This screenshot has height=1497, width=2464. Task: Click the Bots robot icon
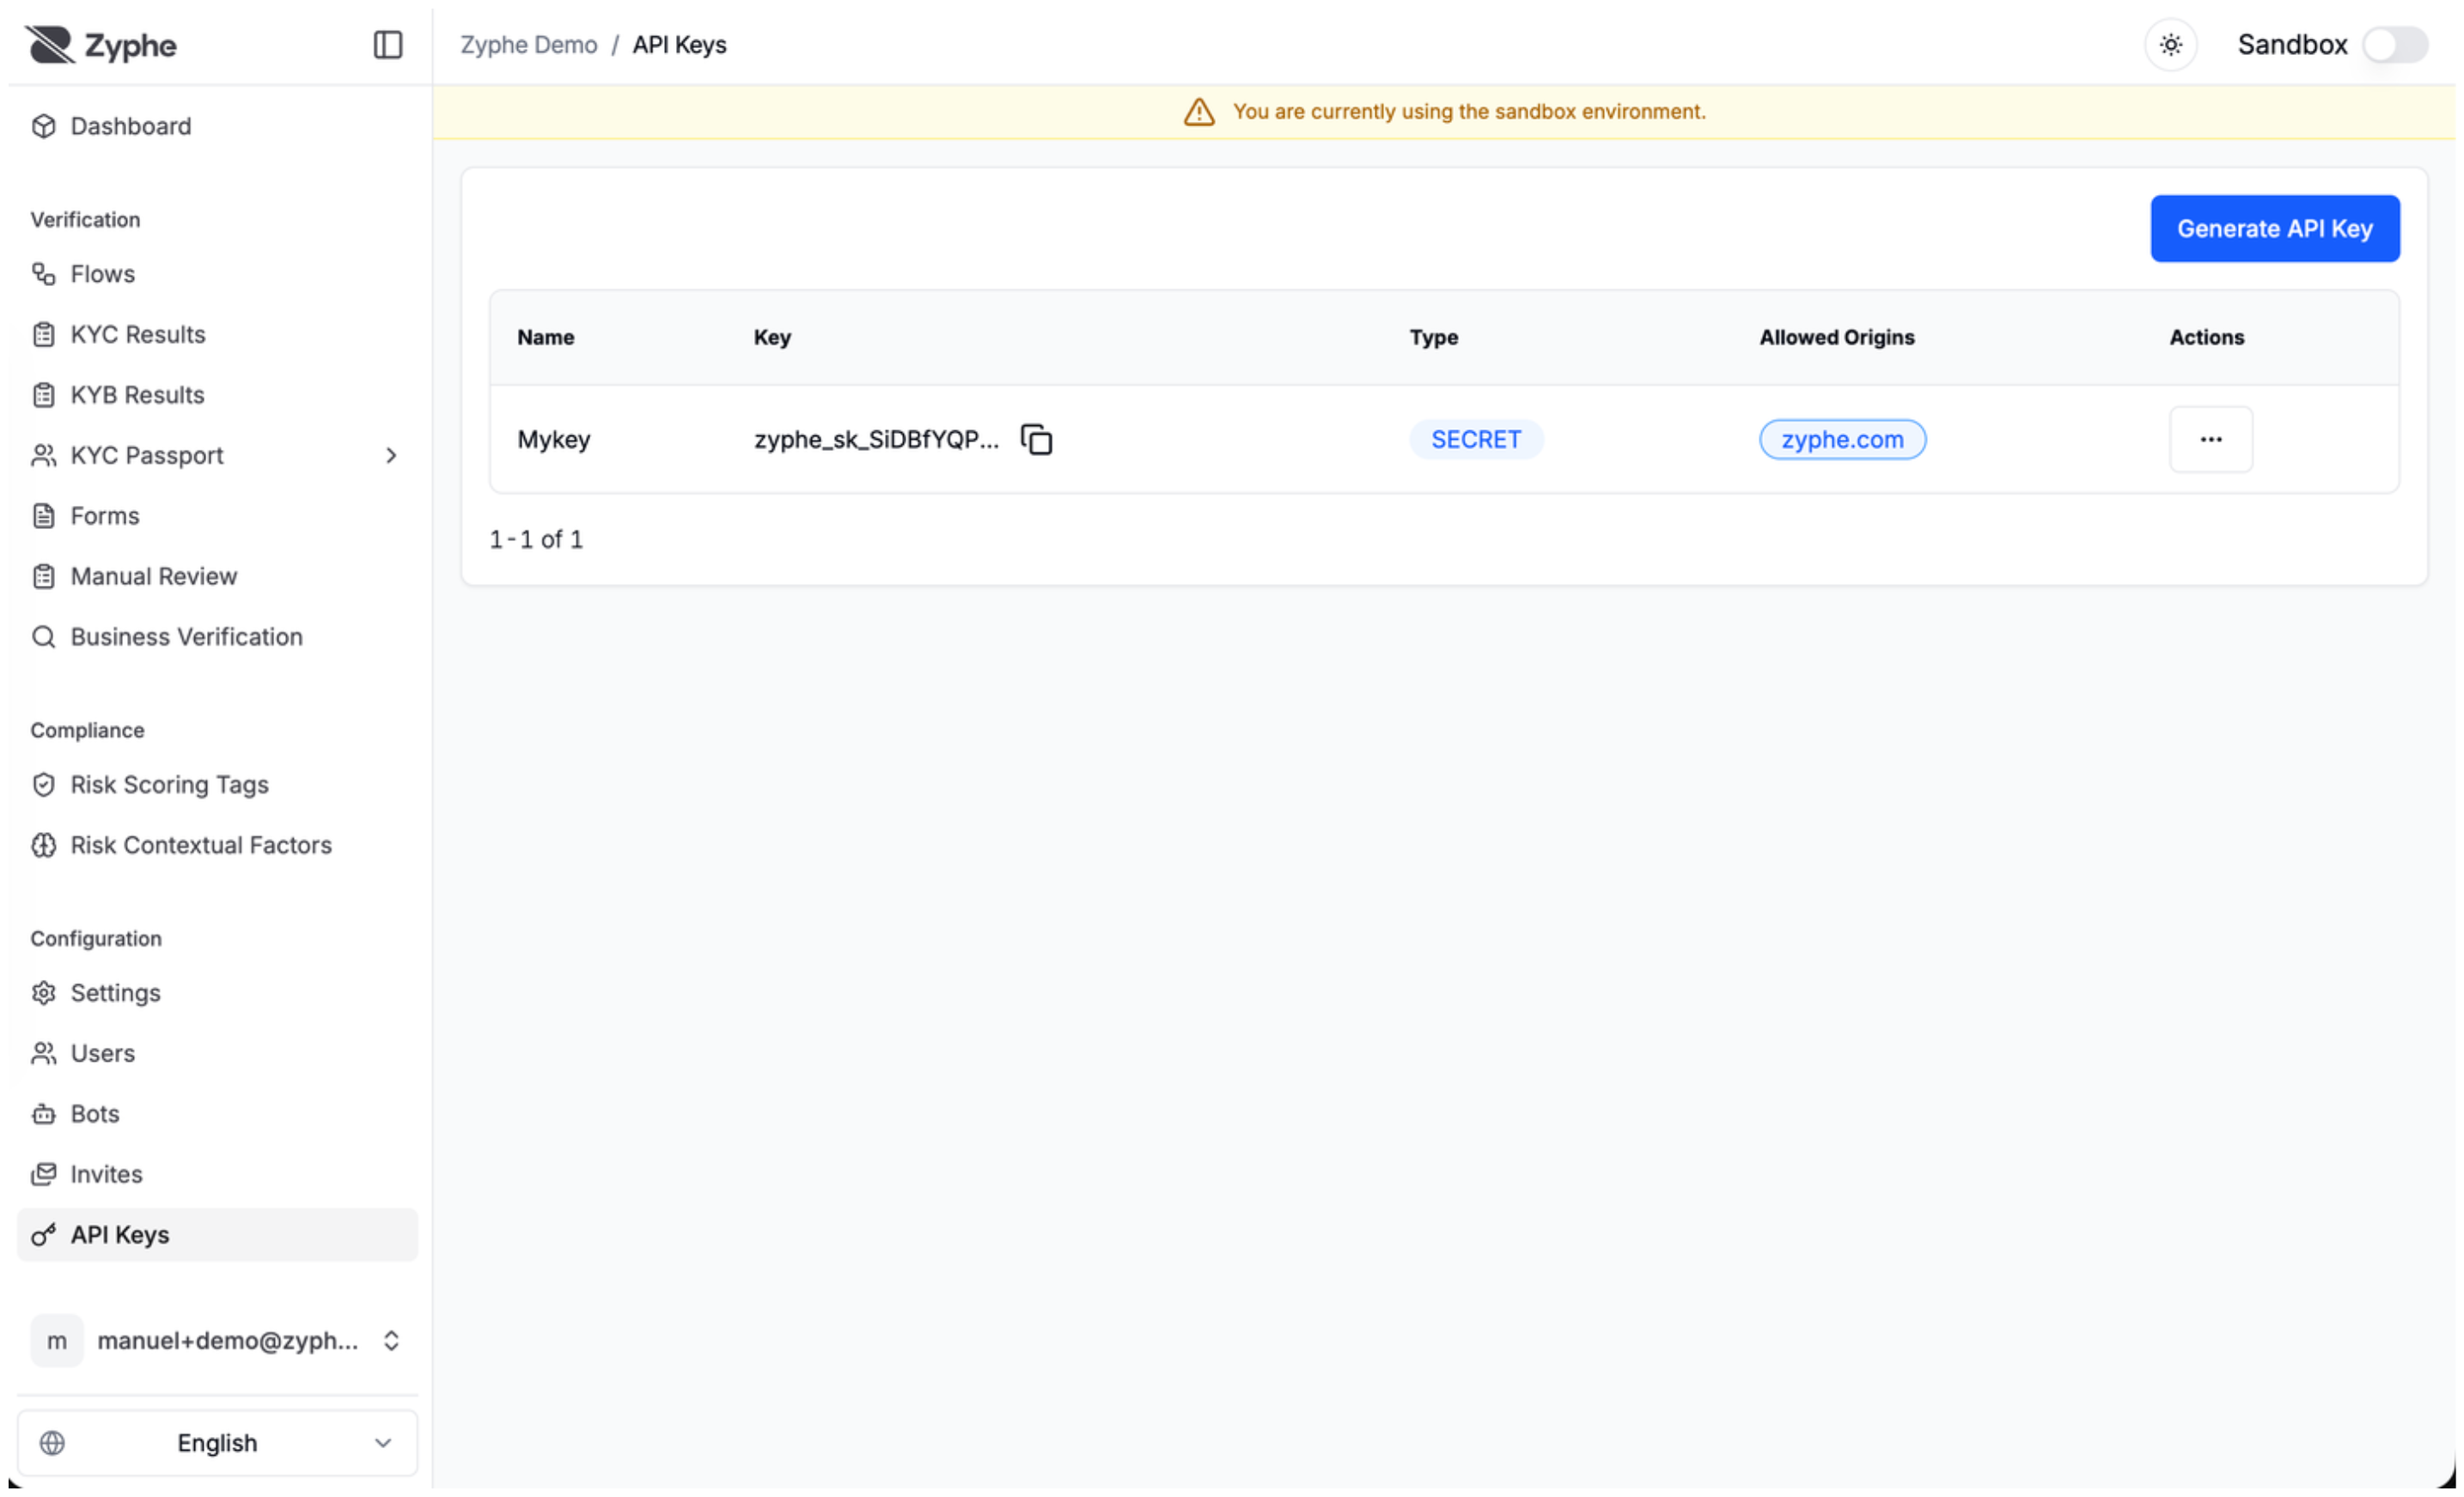43,1115
